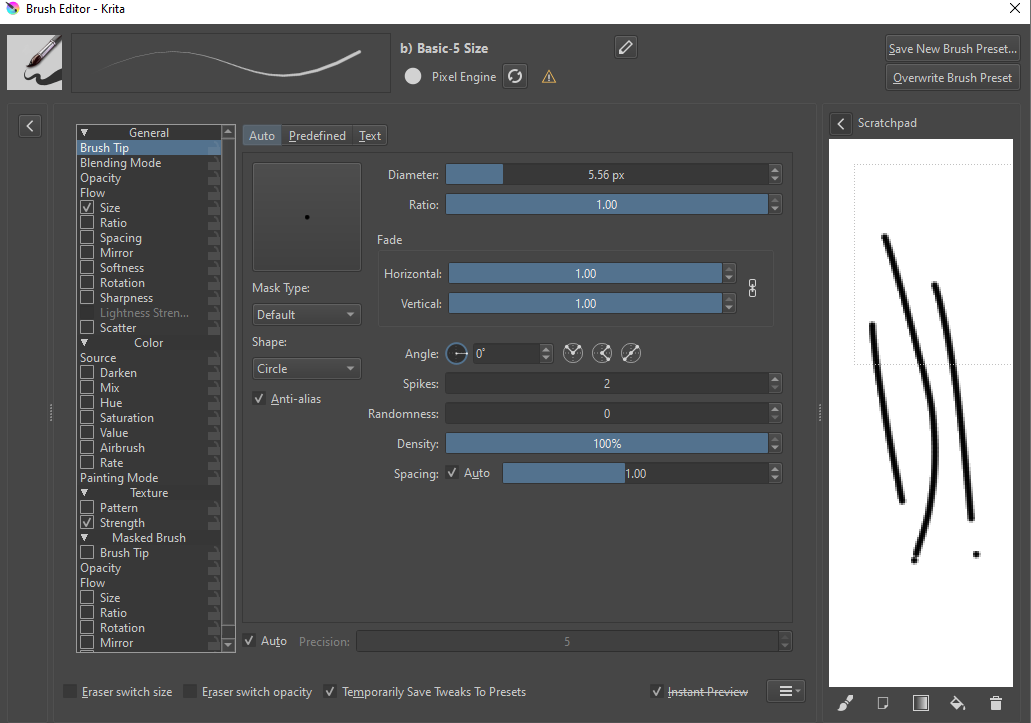Click Save New Brush Preset button
The height and width of the screenshot is (723, 1031).
pos(952,48)
